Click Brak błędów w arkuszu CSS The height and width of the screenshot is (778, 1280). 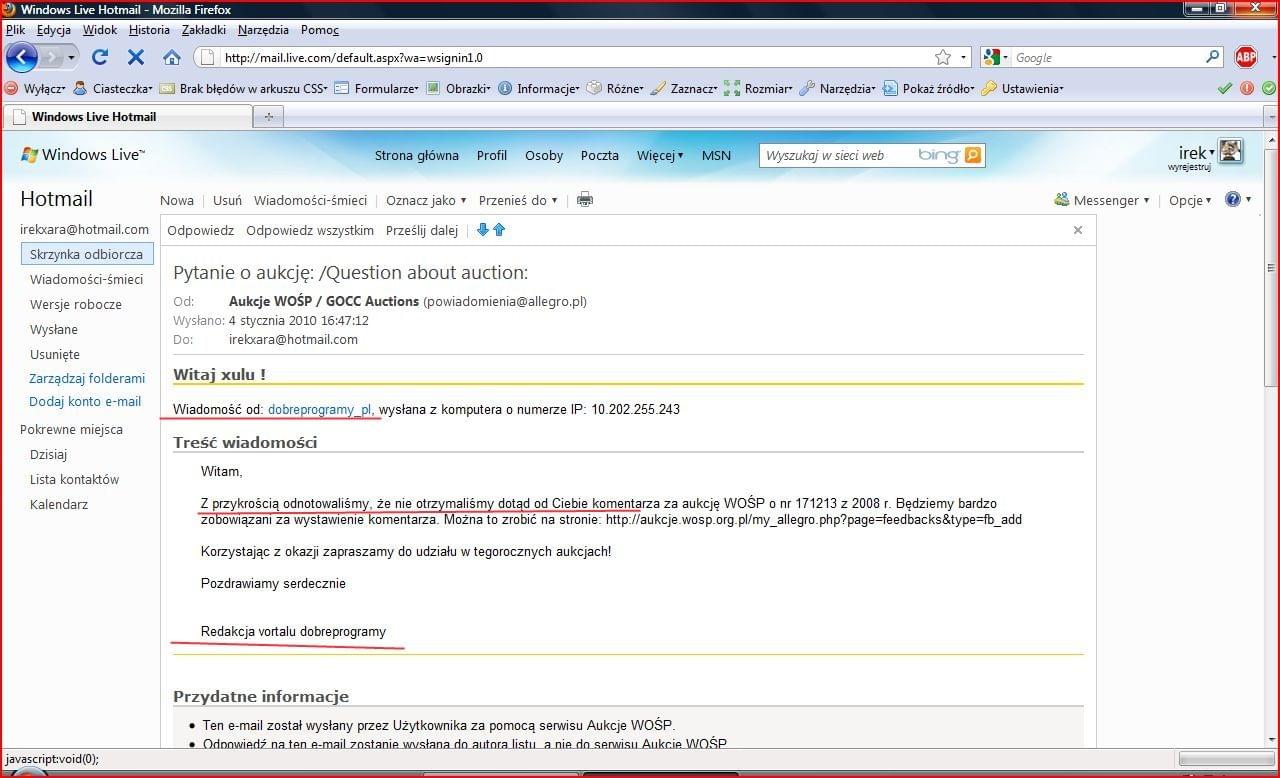pyautogui.click(x=243, y=88)
